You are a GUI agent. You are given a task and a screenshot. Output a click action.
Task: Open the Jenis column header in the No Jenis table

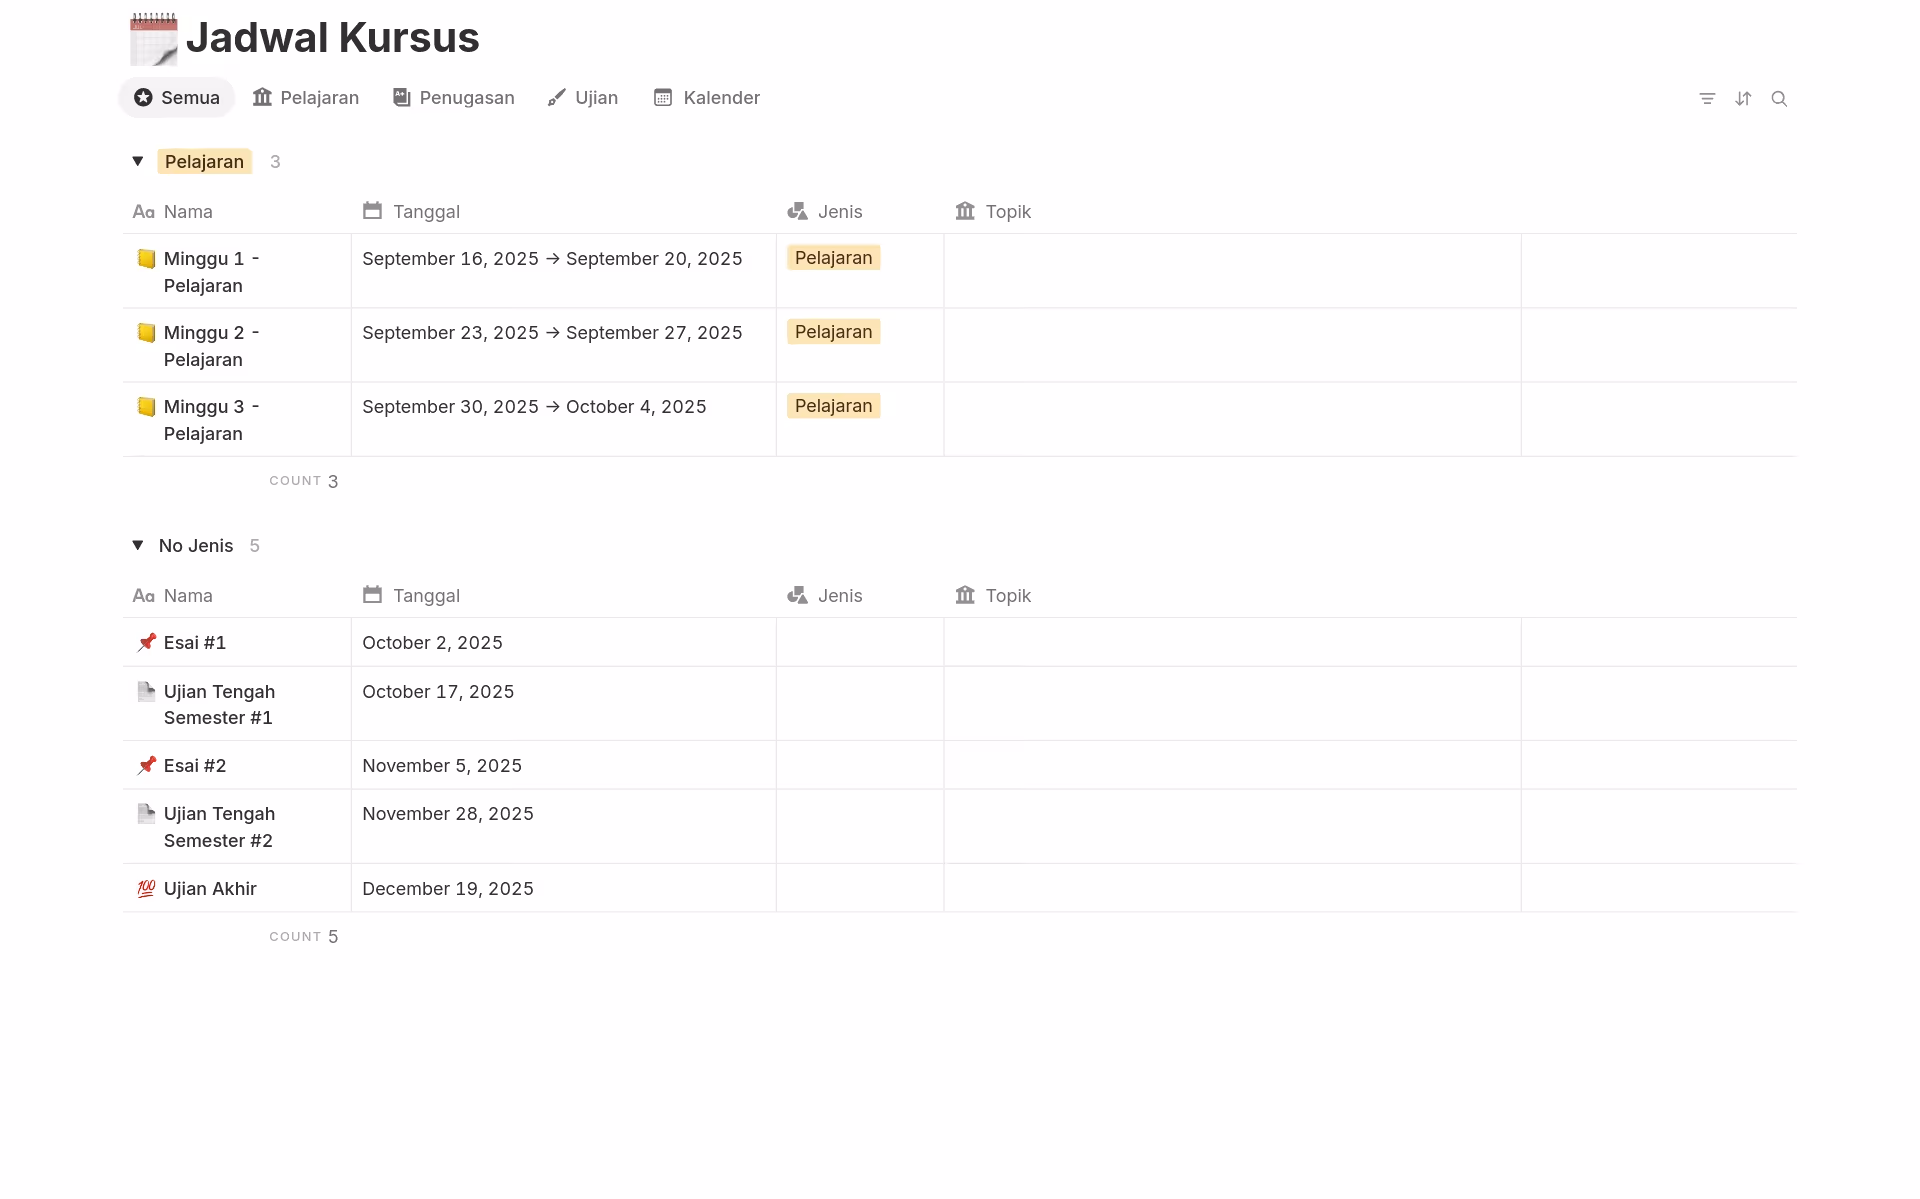pyautogui.click(x=838, y=595)
